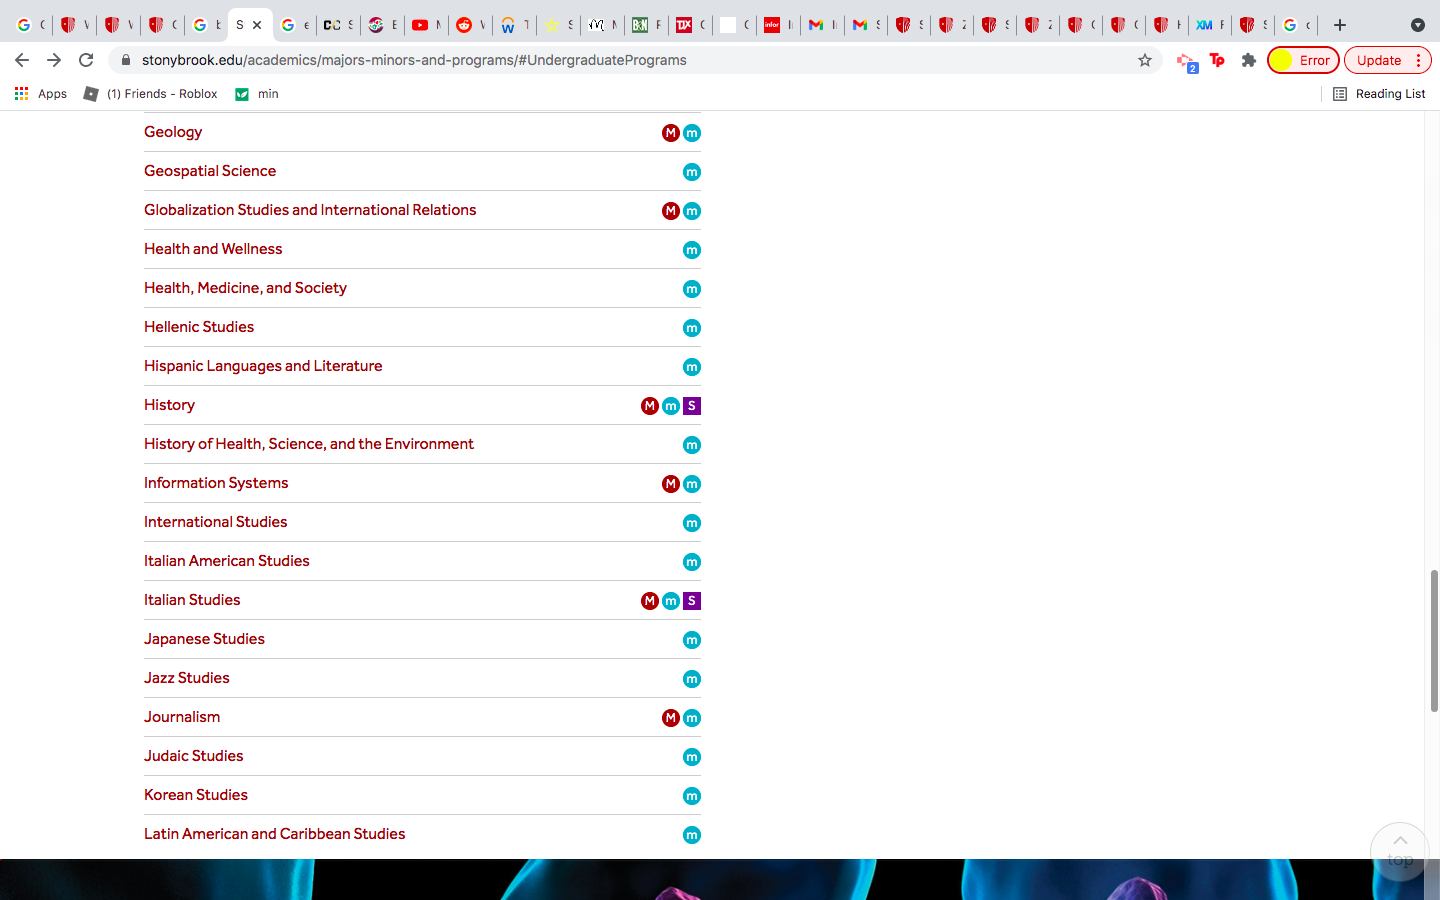Click the minor badge in the History row
The height and width of the screenshot is (900, 1440).
tap(671, 406)
